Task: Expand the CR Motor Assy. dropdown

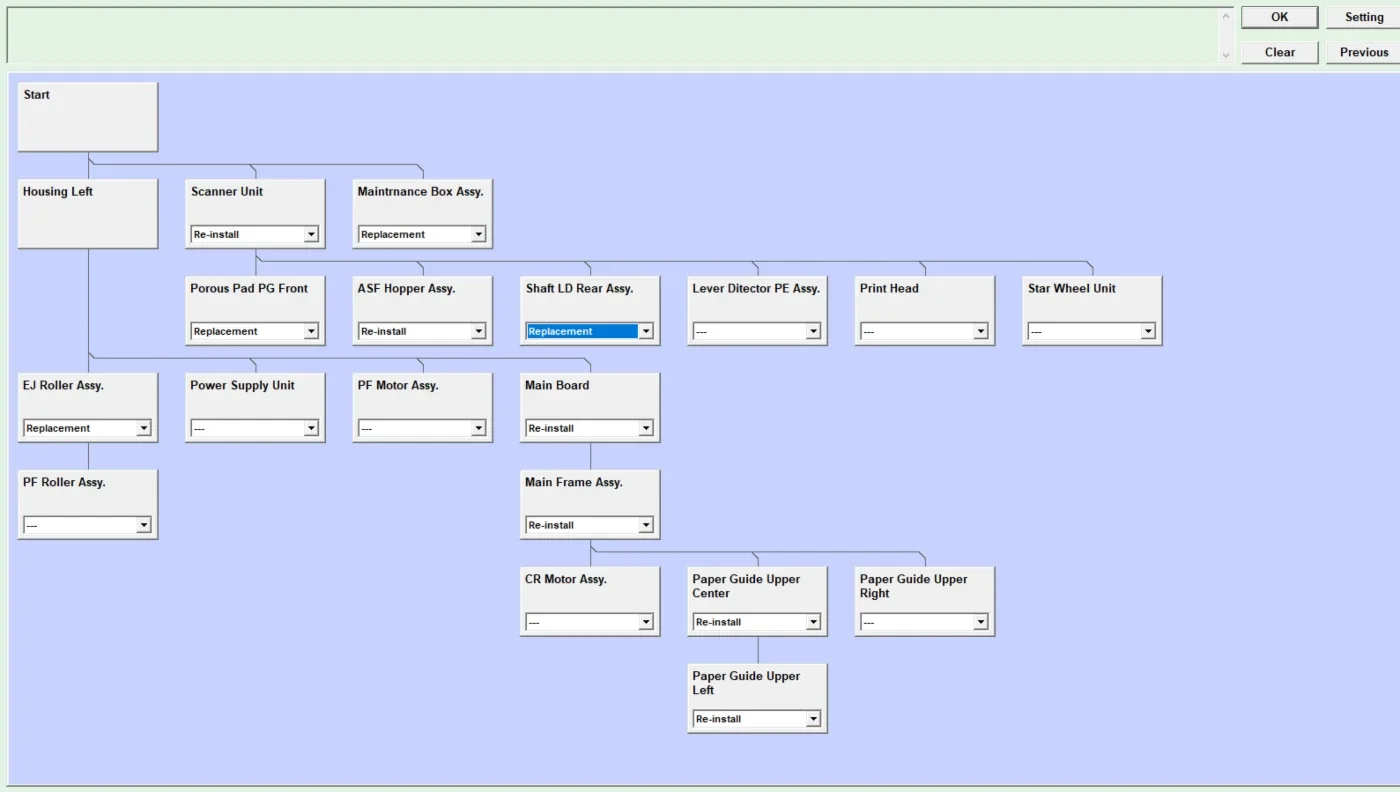Action: (589, 622)
